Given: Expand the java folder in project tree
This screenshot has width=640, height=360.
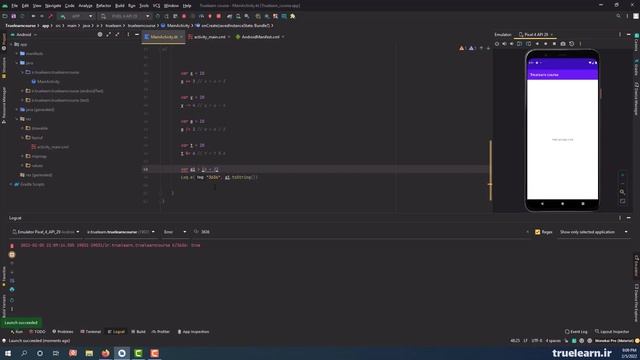Looking at the screenshot, I should 17,63.
